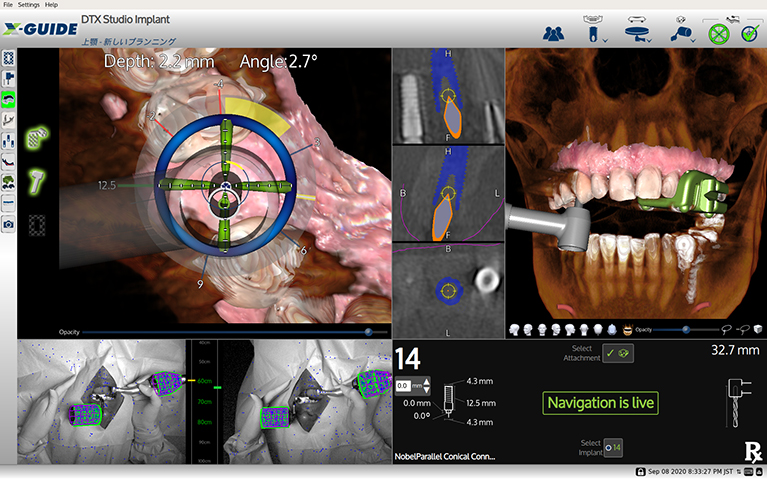Click the Select Implant 14 button

(x=616, y=446)
